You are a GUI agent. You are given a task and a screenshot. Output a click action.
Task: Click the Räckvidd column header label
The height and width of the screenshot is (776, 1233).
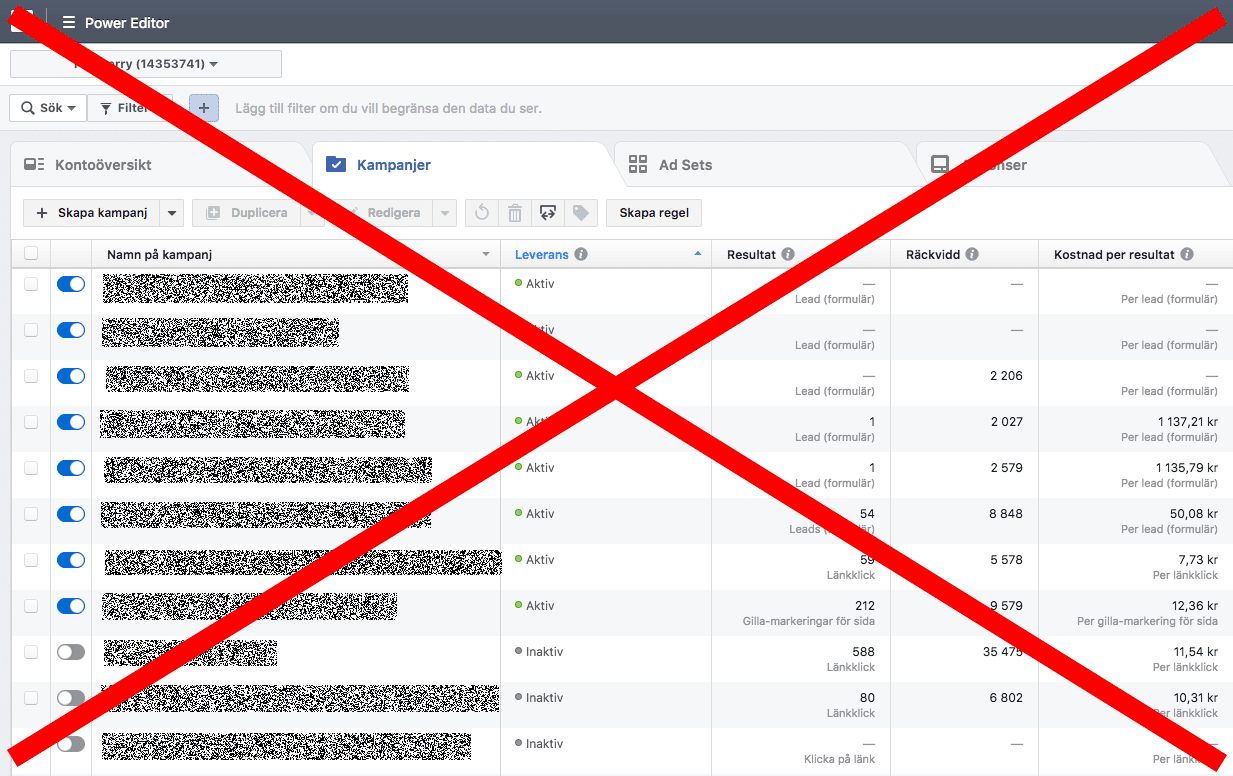933,255
